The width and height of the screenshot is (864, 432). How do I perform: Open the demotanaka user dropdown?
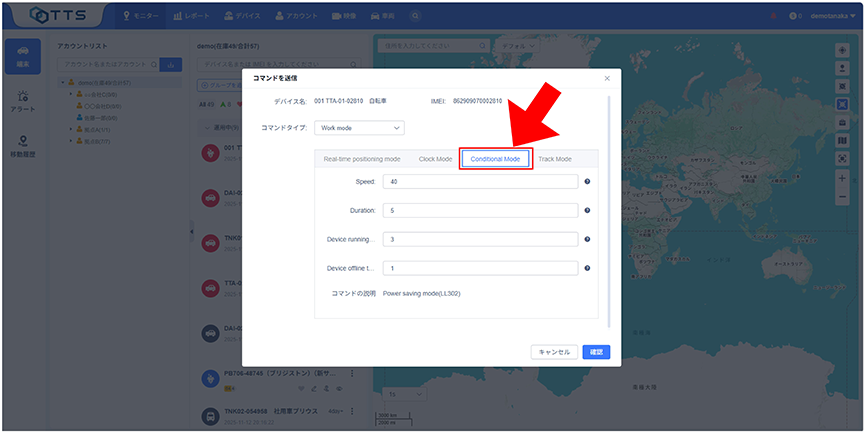coord(832,16)
